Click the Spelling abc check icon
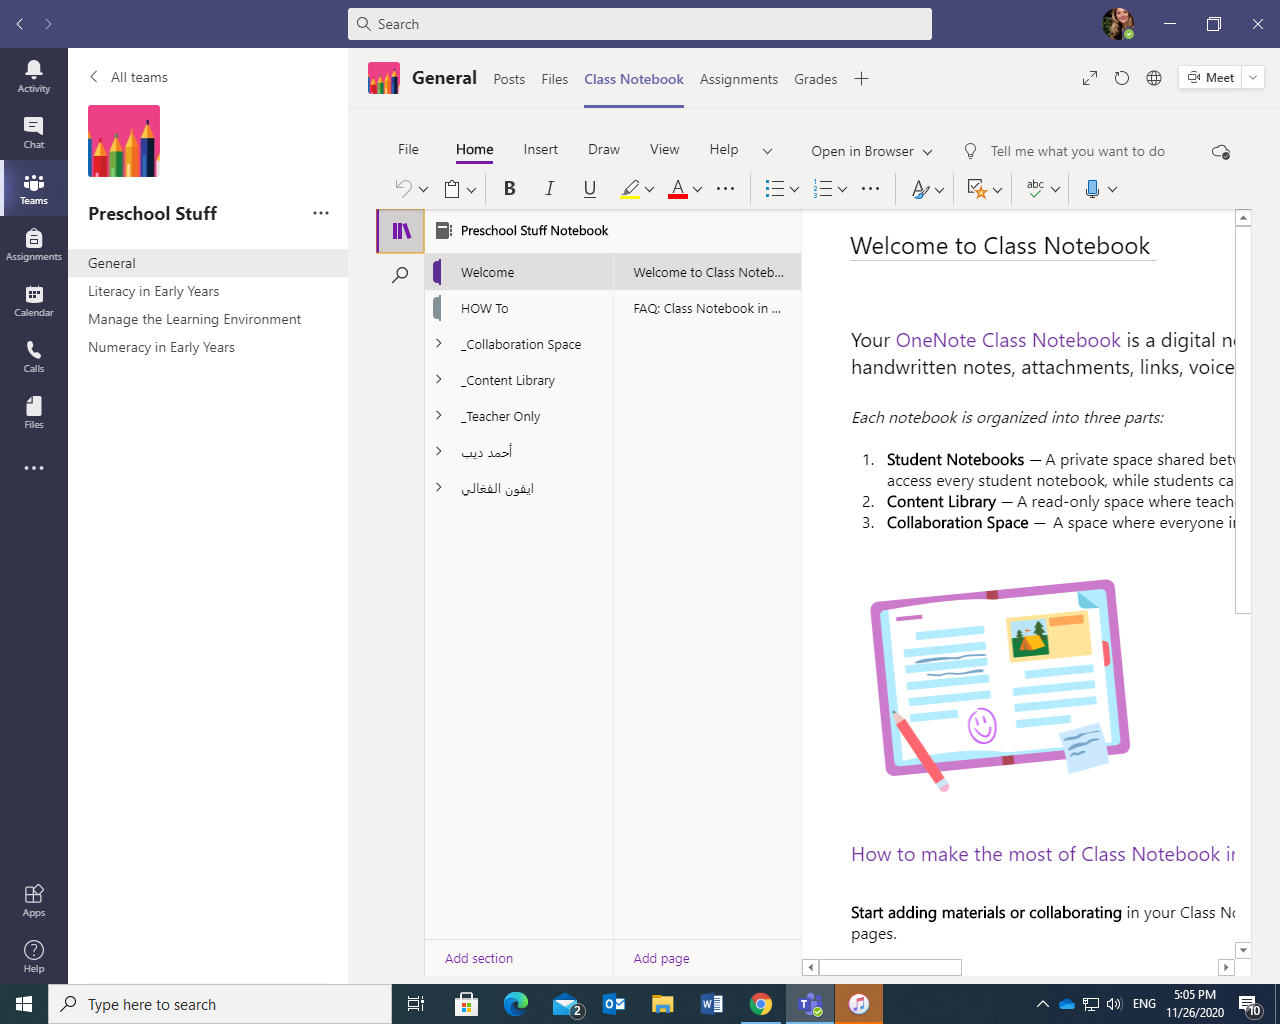Screen dimensions: 1280x1024 coord(1035,188)
